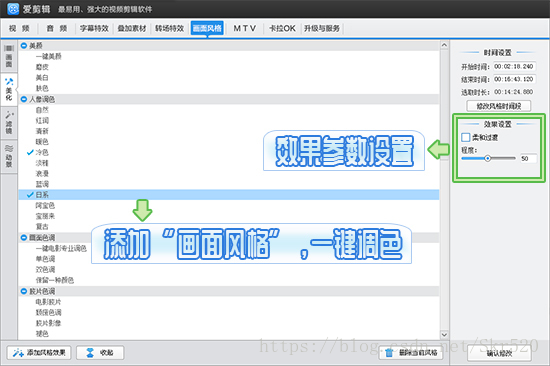
Task: Toggle the 柔和过渡 checkbox
Action: point(466,138)
